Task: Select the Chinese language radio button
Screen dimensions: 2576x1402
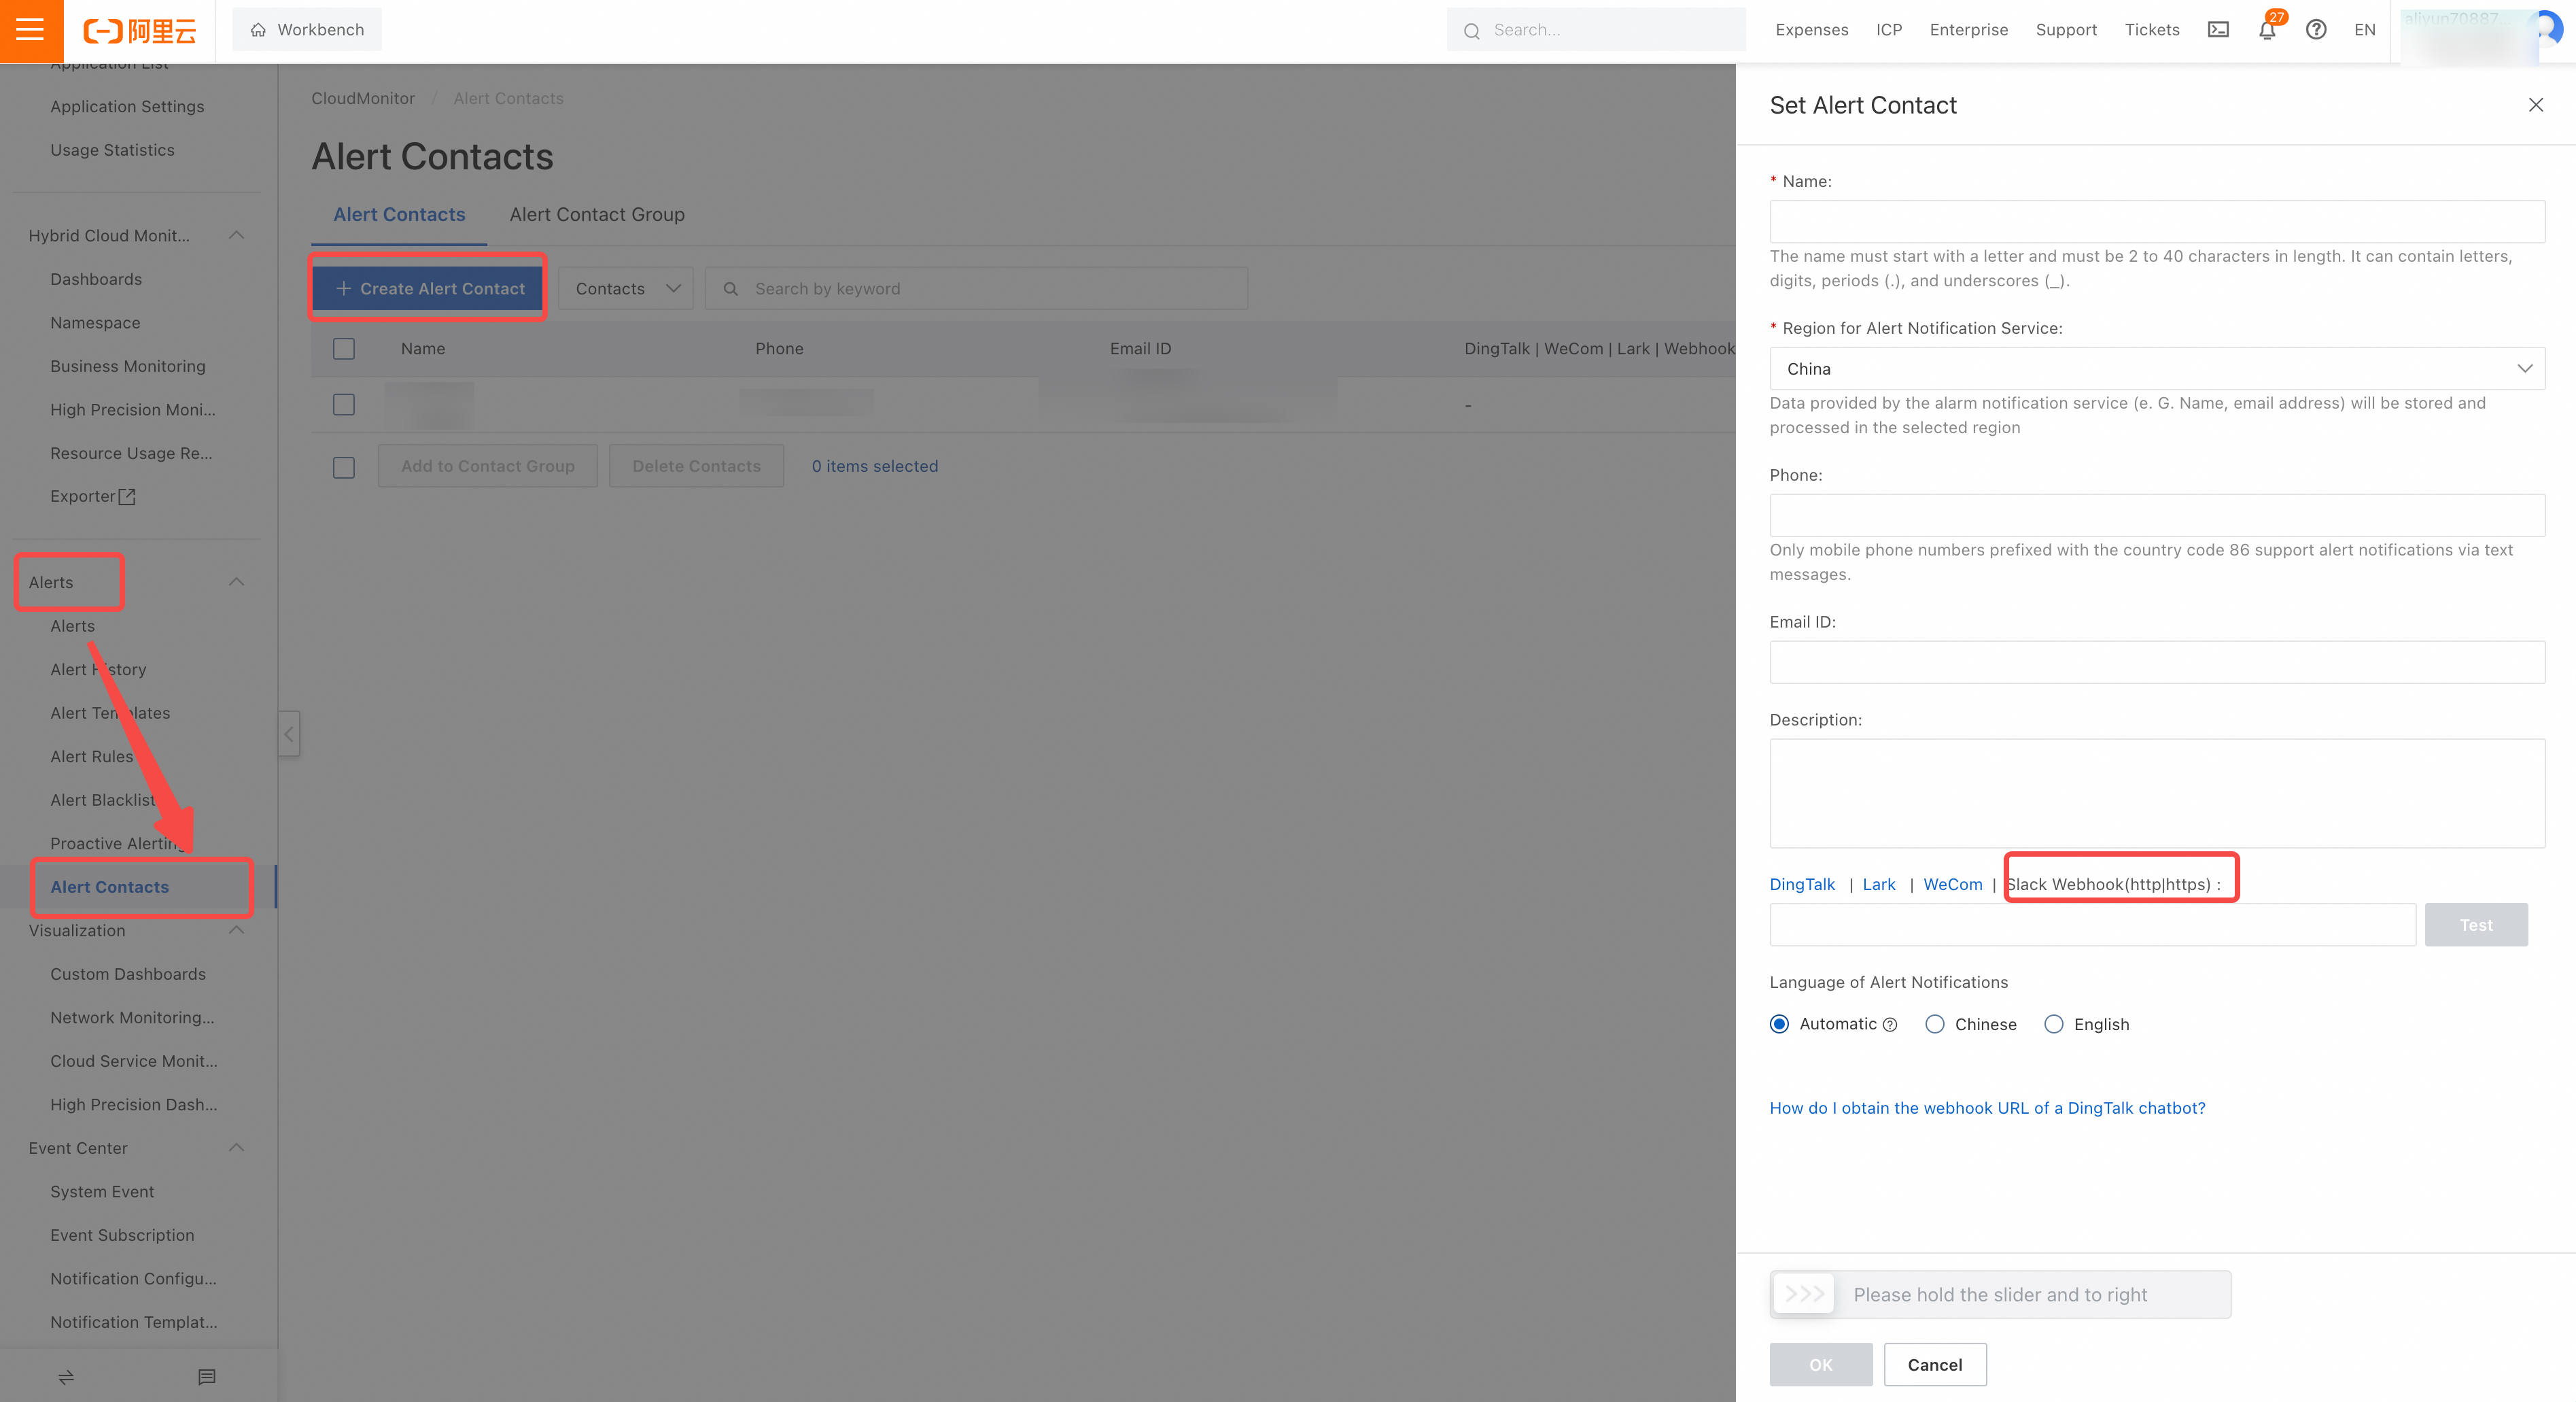Action: click(x=1935, y=1024)
